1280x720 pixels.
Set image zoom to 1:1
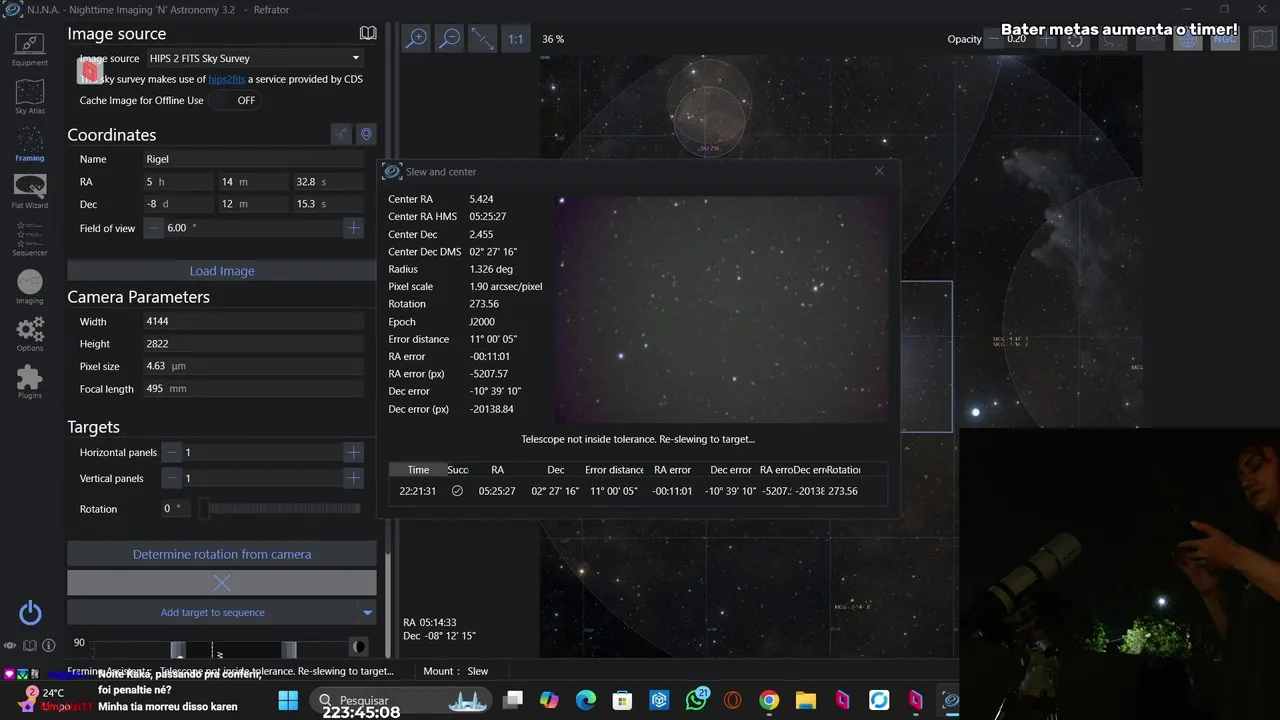515,39
